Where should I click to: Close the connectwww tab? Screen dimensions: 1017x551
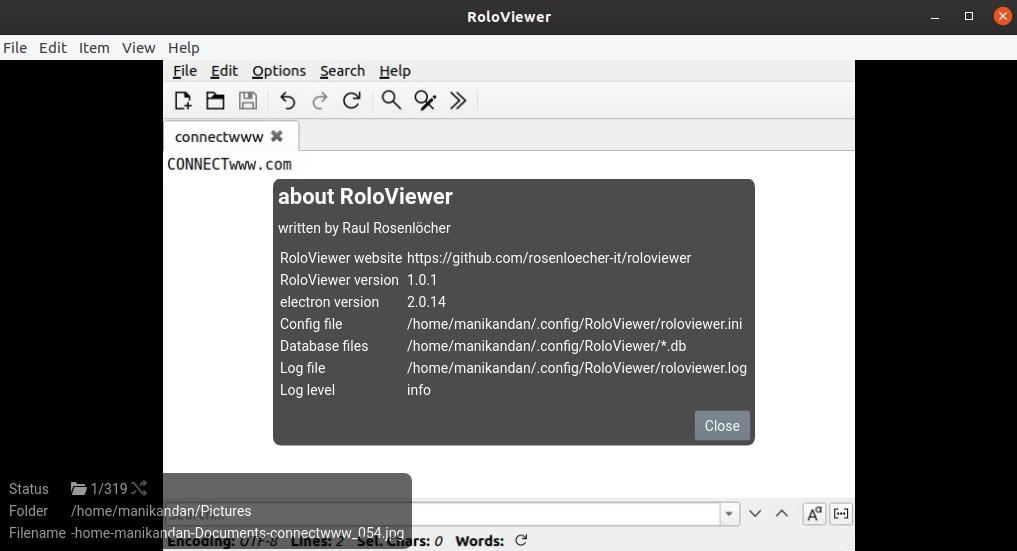point(277,136)
